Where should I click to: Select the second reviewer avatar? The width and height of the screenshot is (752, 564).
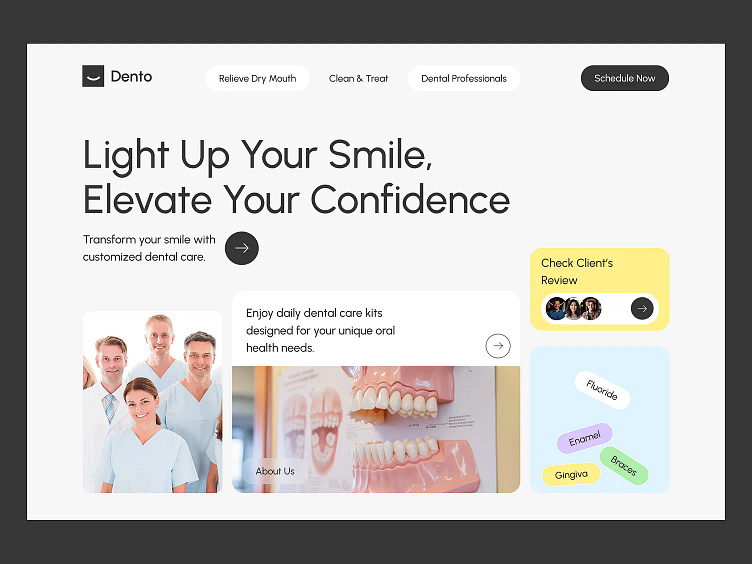point(573,308)
